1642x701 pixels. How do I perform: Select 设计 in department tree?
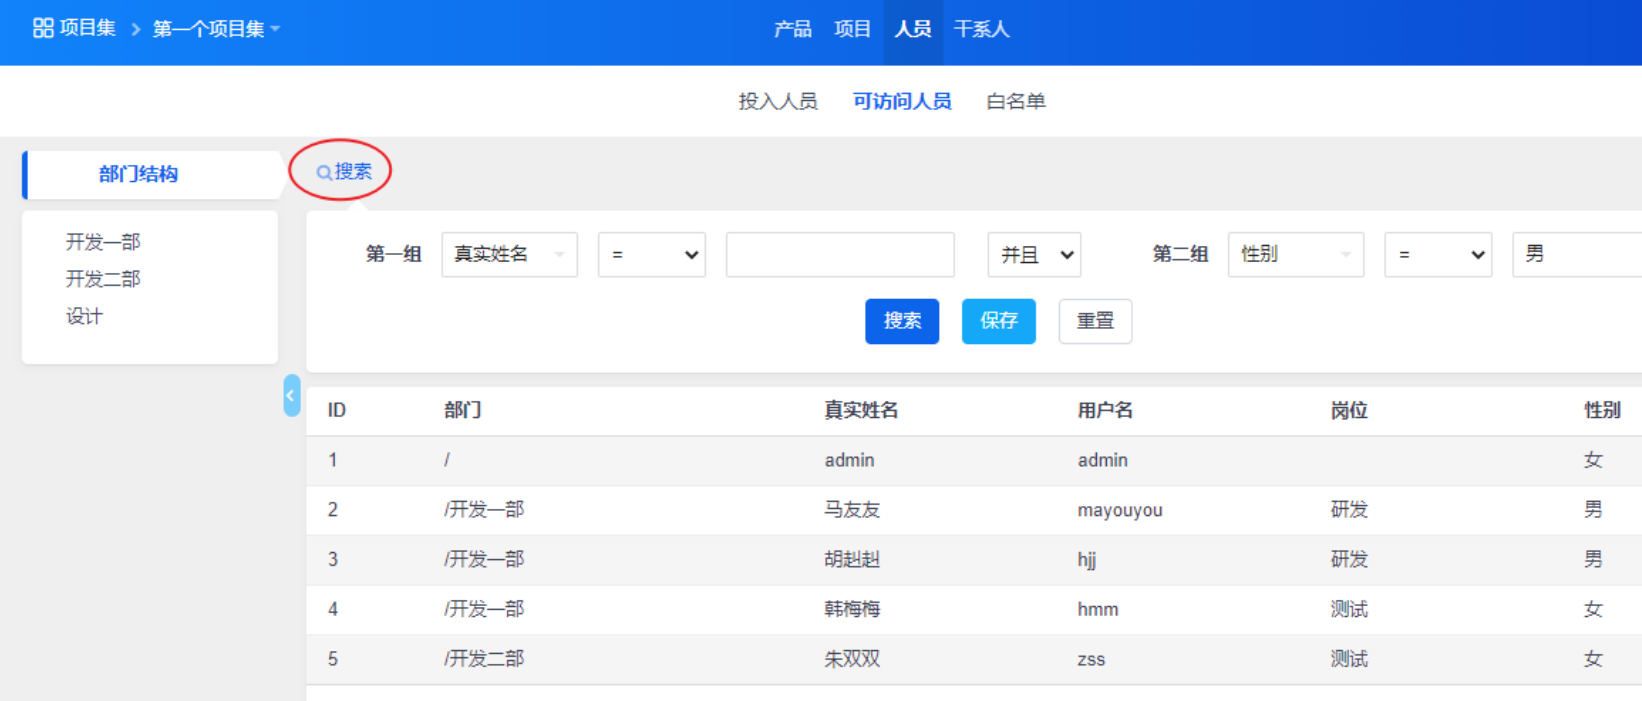tap(84, 317)
